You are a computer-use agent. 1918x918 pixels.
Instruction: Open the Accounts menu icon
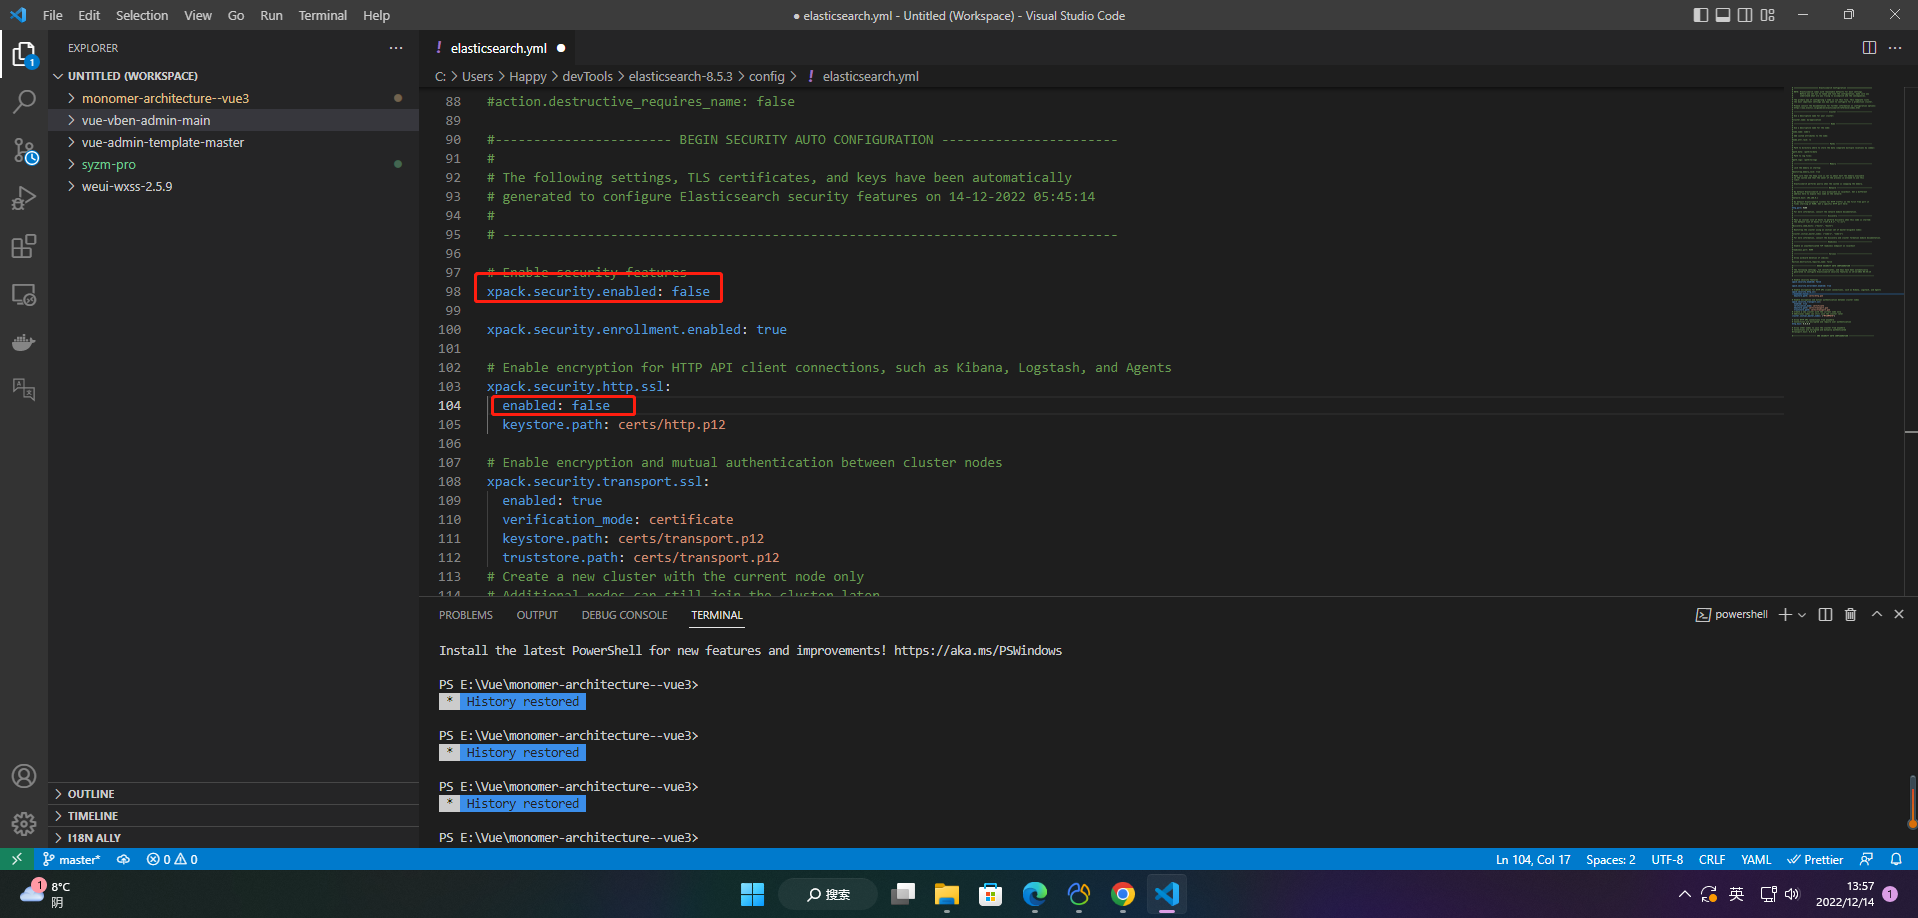pos(24,776)
